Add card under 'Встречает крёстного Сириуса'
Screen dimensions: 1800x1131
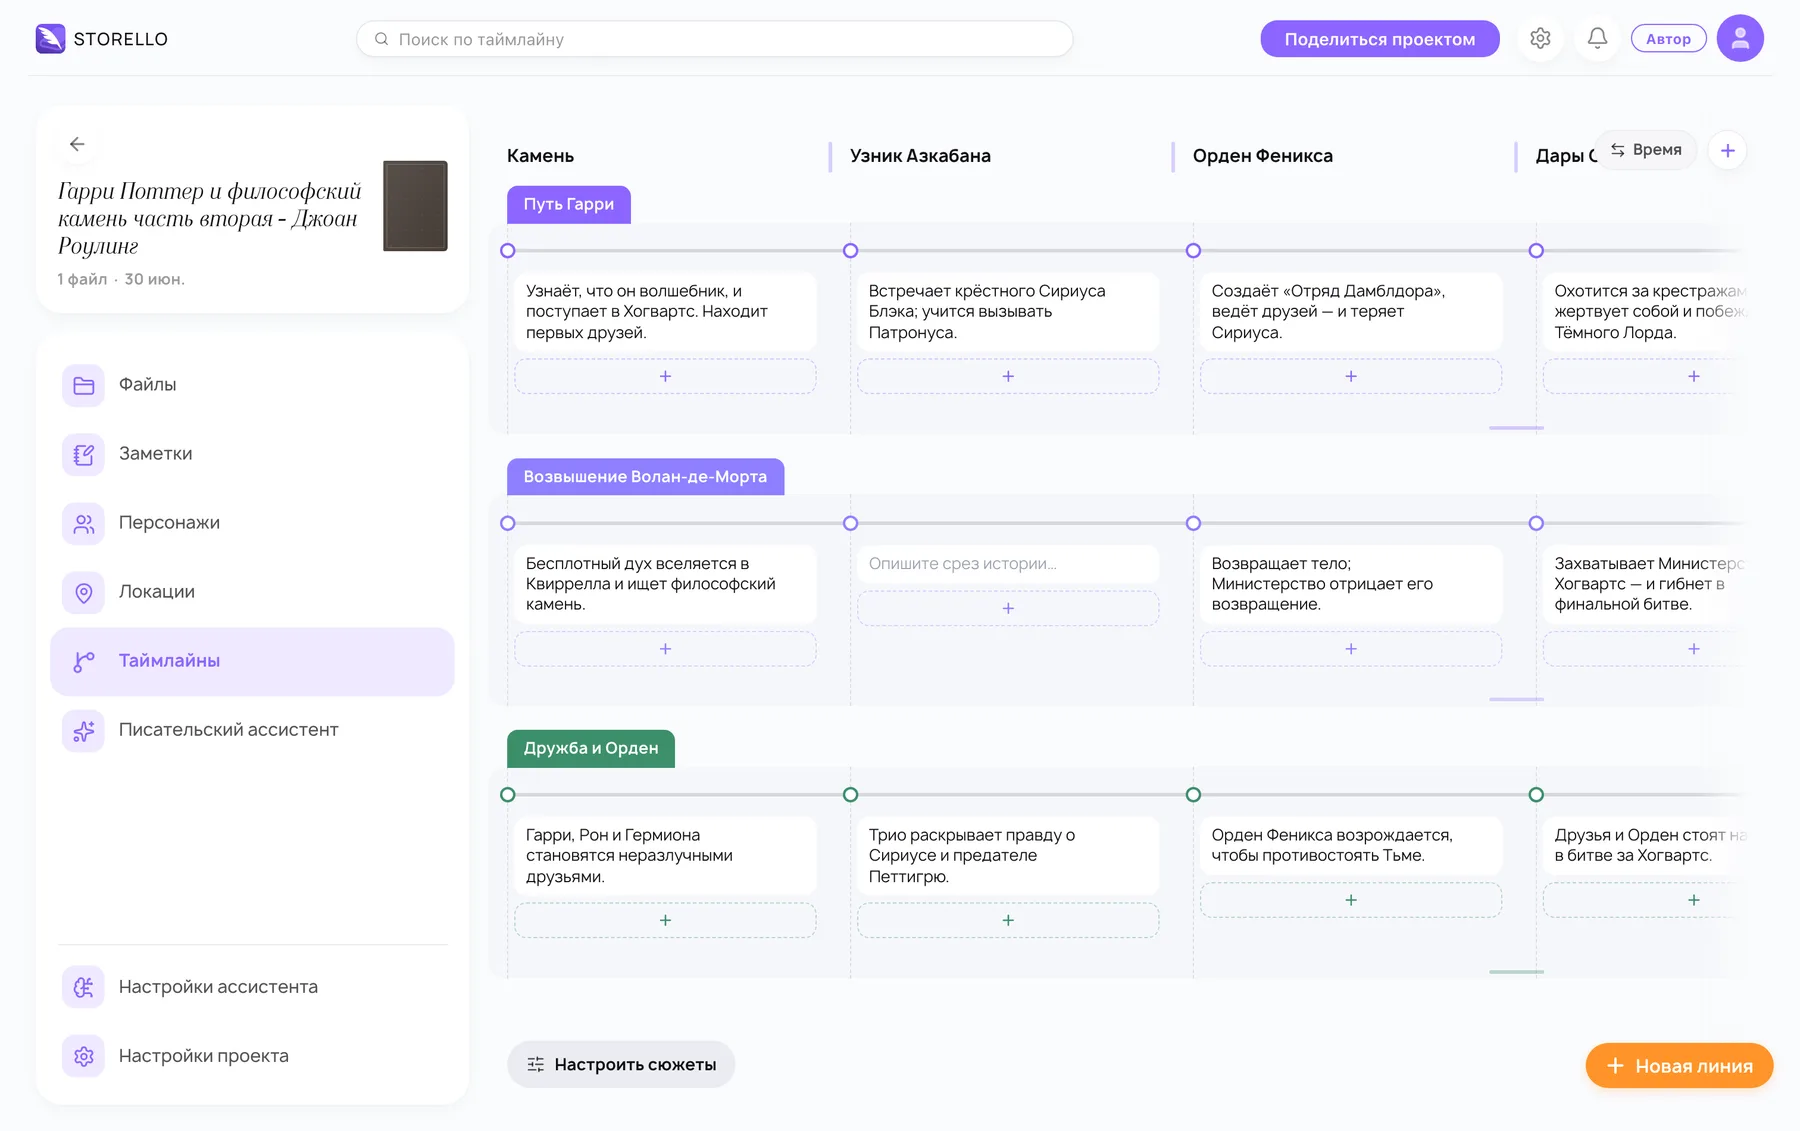1008,377
